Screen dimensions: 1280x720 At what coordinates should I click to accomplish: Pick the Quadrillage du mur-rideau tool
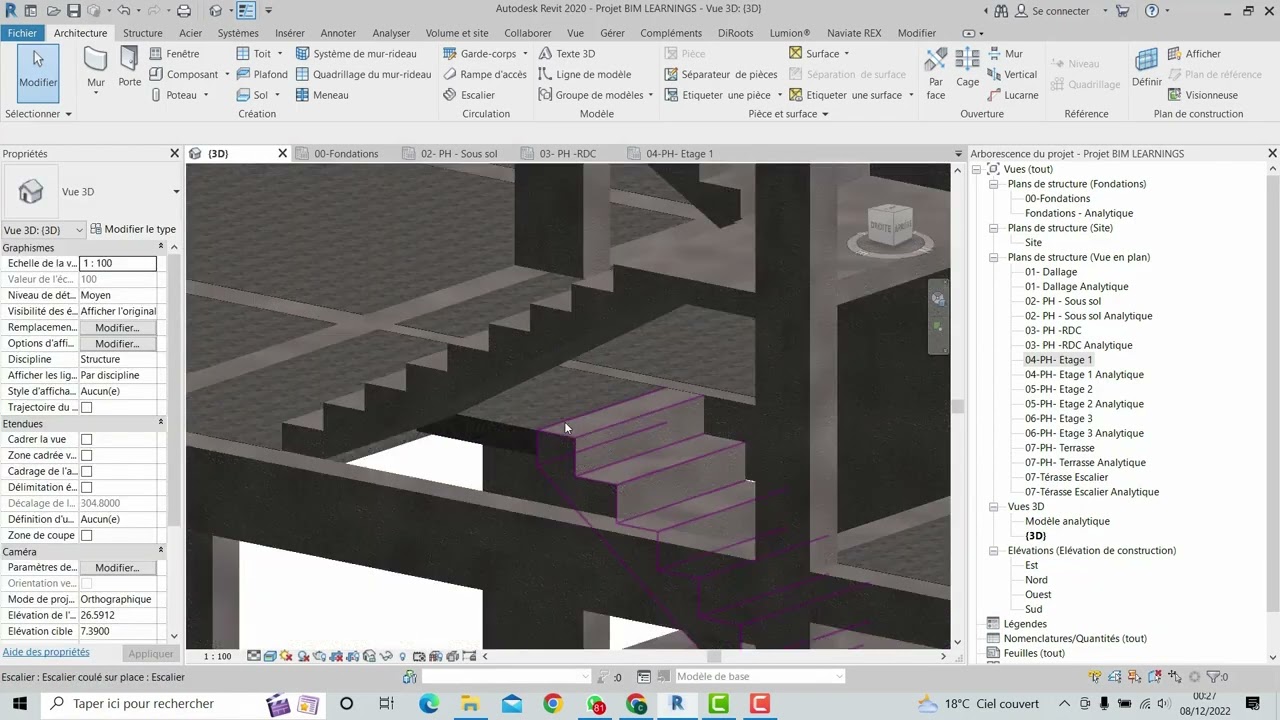click(x=363, y=74)
